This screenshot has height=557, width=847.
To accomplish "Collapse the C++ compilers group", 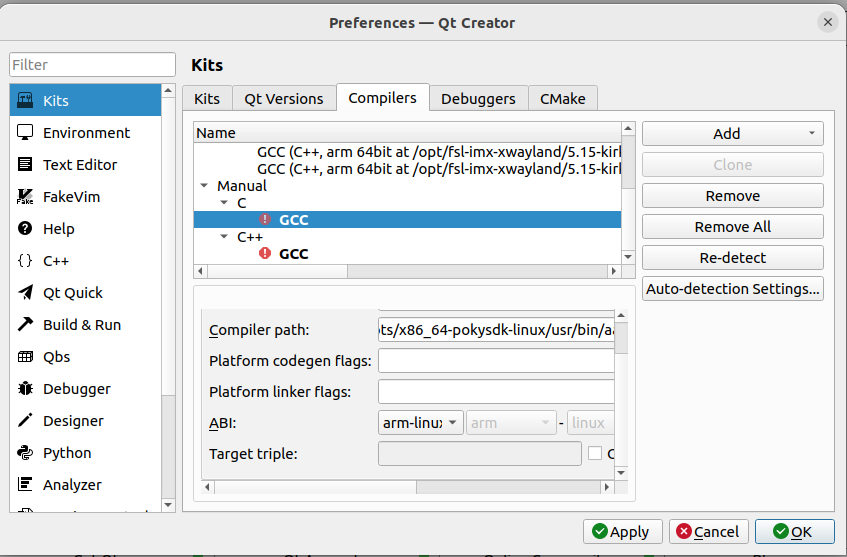I will 224,237.
